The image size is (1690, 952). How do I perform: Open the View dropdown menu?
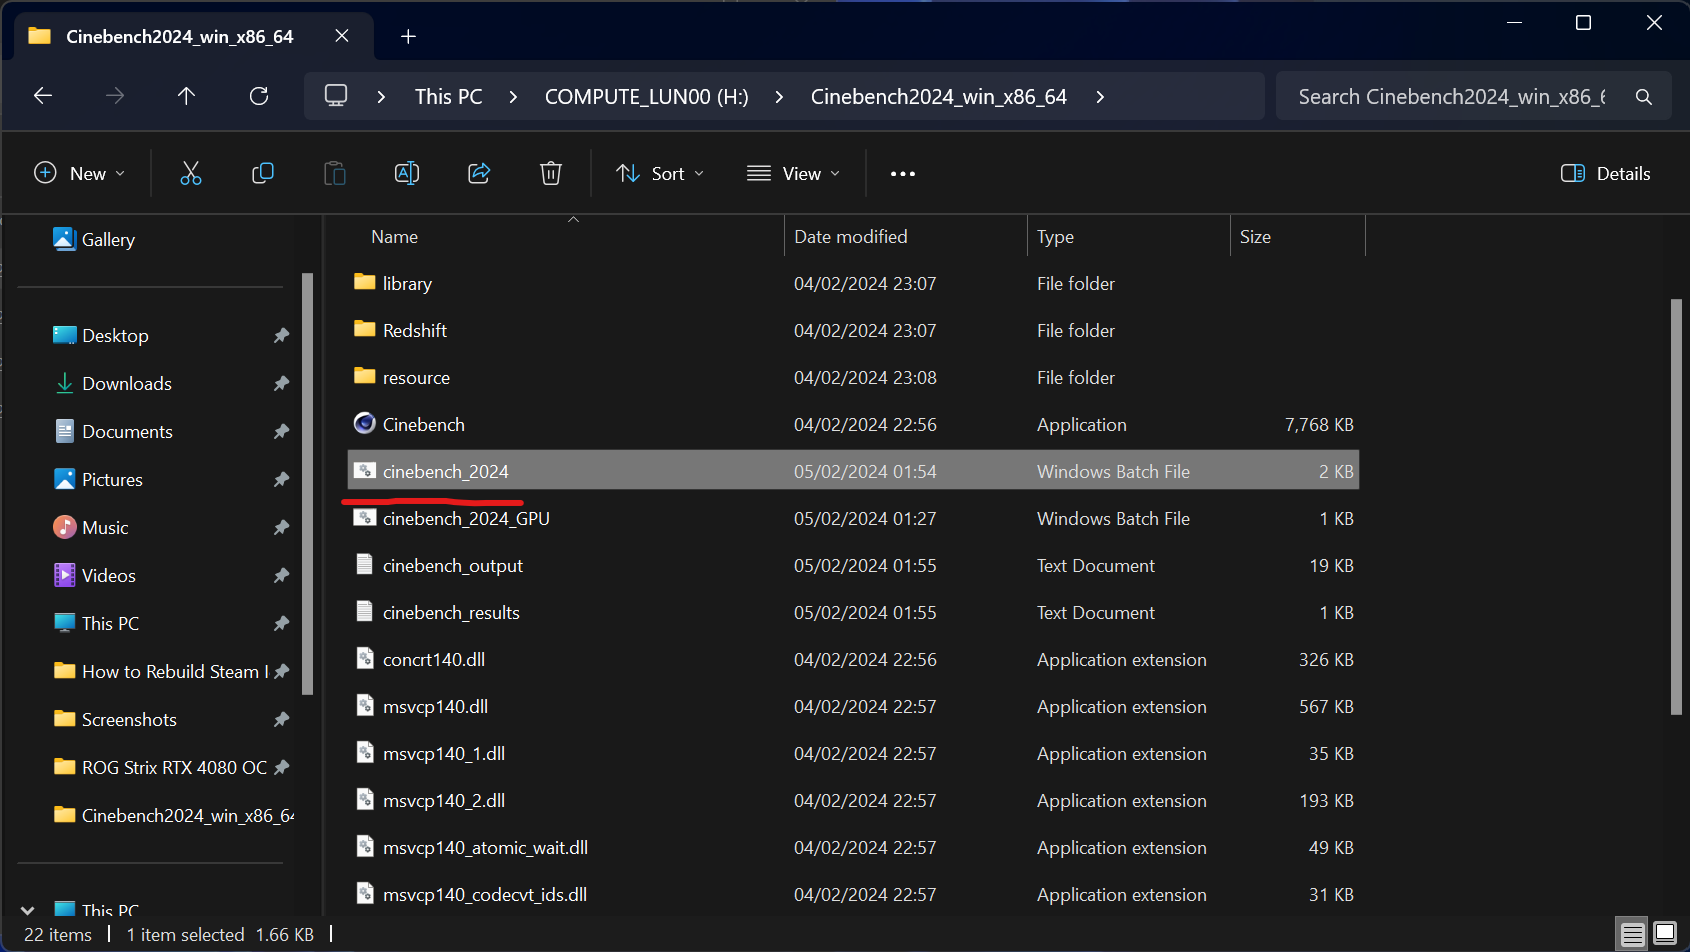point(793,173)
